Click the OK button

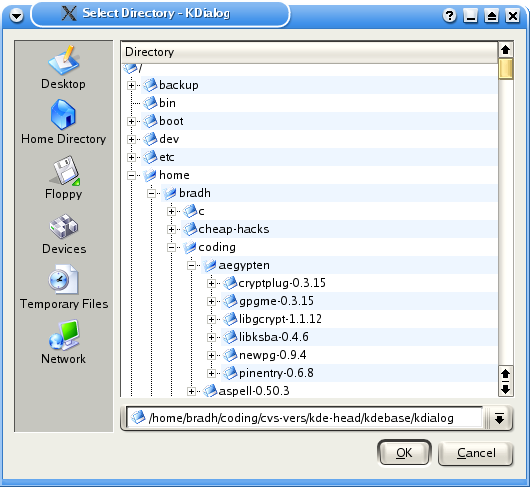(404, 453)
